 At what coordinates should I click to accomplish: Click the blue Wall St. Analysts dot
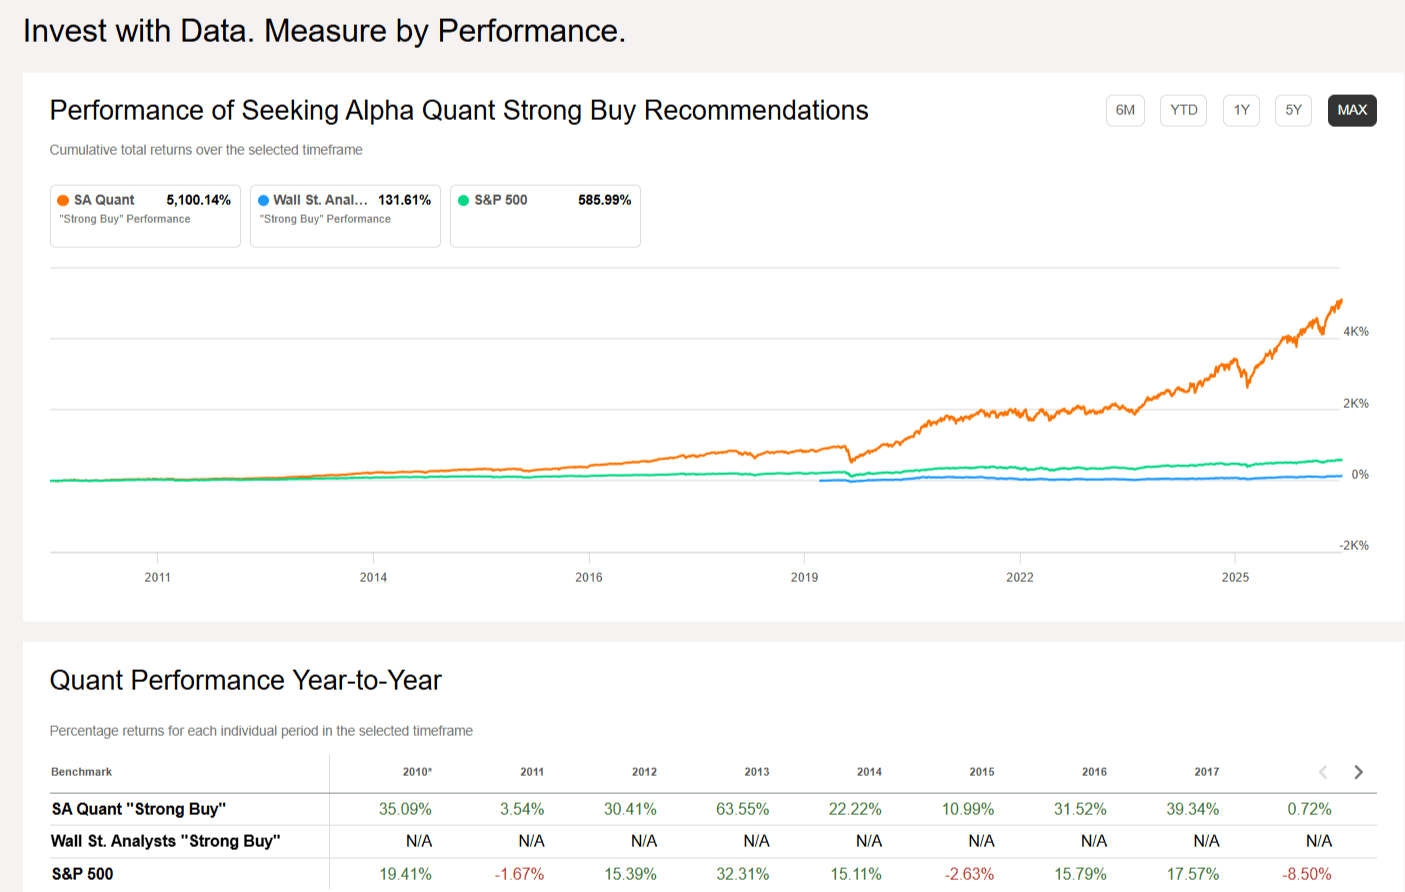click(x=263, y=200)
